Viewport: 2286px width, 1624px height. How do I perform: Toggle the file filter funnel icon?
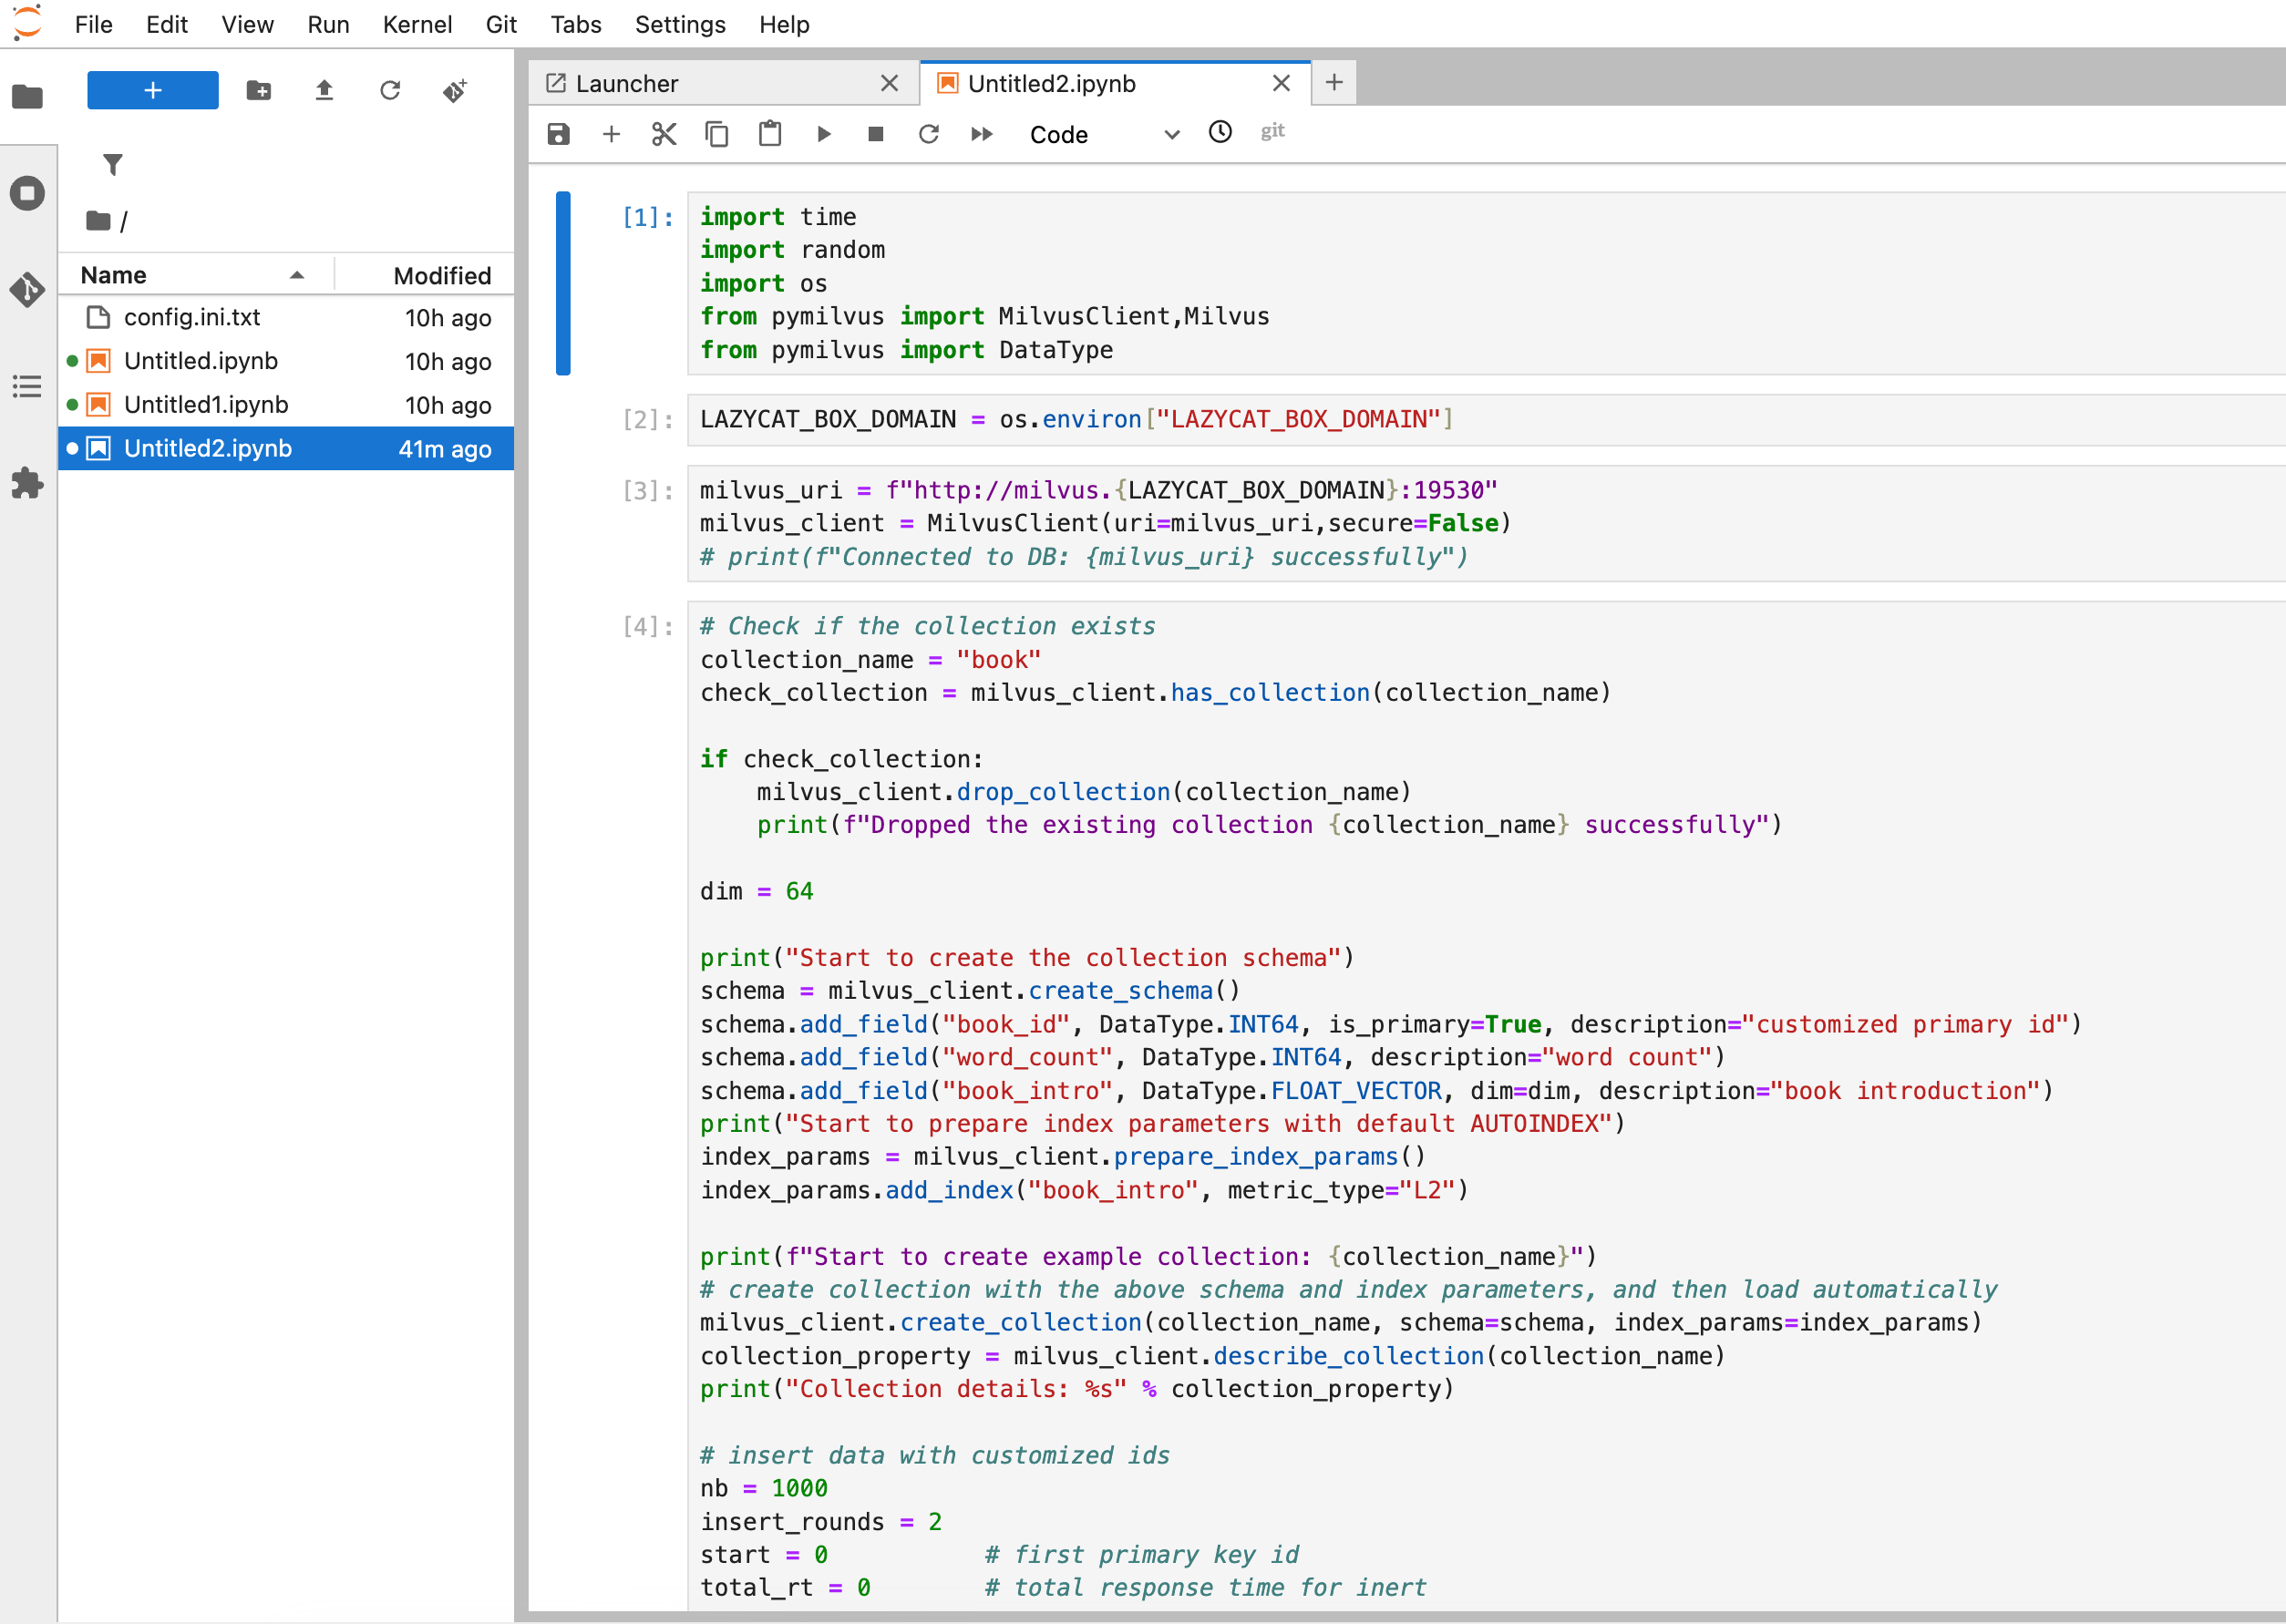coord(113,164)
